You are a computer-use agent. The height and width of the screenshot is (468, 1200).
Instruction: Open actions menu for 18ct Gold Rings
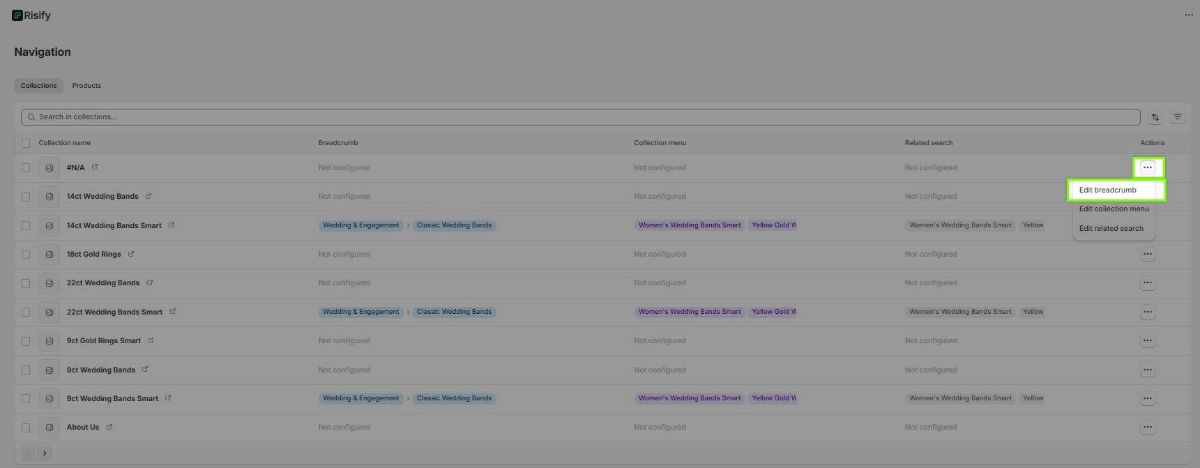[x=1147, y=254]
